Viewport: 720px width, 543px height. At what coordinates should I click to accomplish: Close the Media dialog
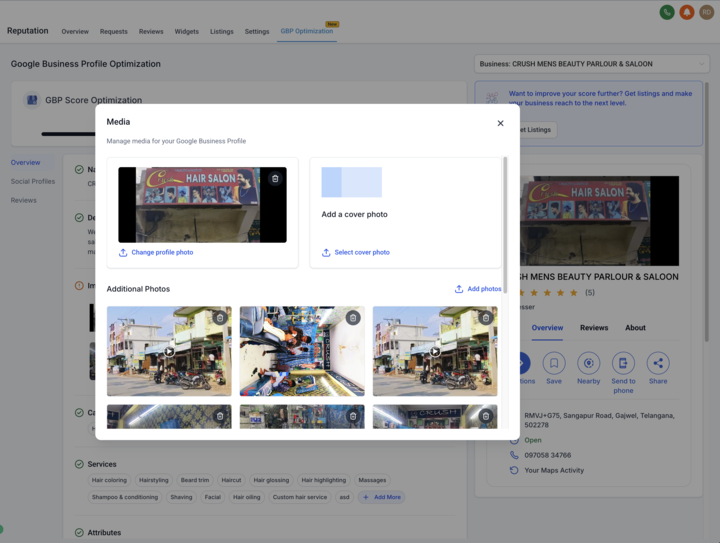pos(500,123)
